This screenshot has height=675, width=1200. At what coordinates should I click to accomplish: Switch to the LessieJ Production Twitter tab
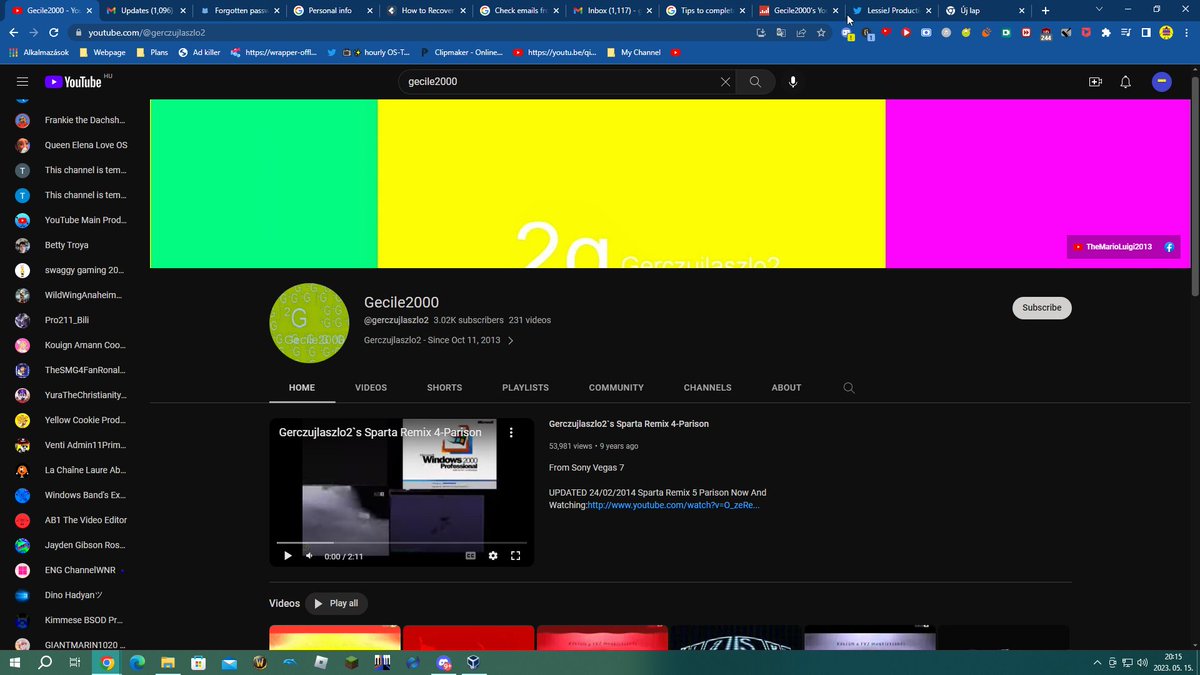[891, 10]
